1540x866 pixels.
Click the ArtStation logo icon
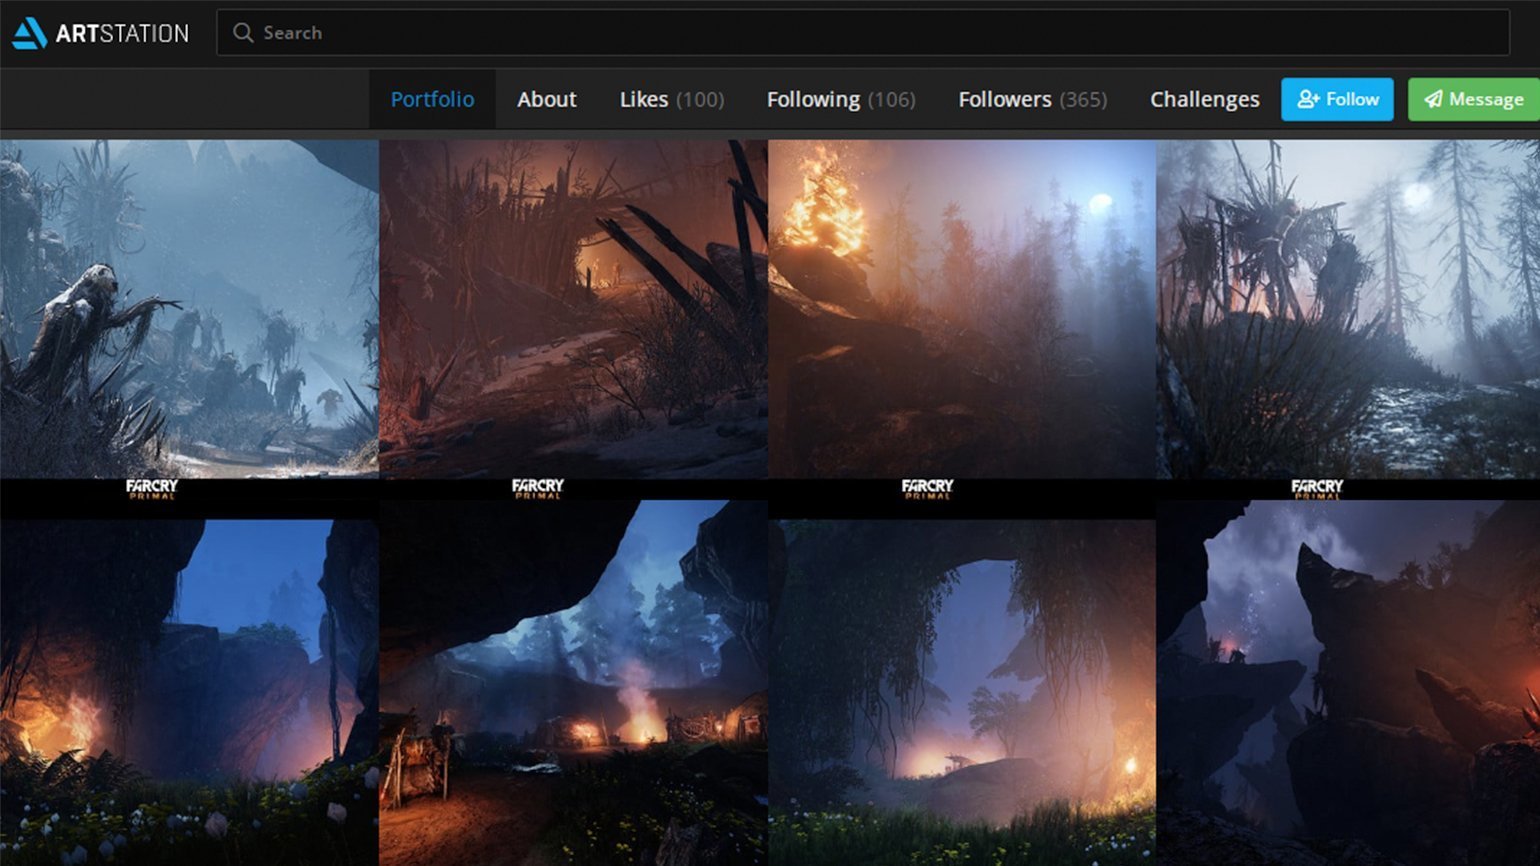click(x=30, y=33)
